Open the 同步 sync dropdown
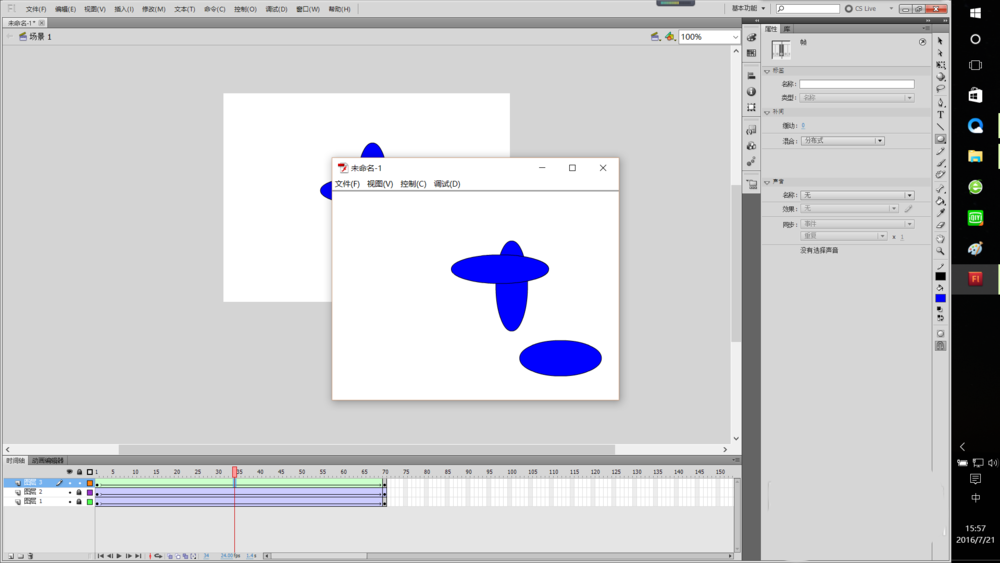 coord(857,224)
